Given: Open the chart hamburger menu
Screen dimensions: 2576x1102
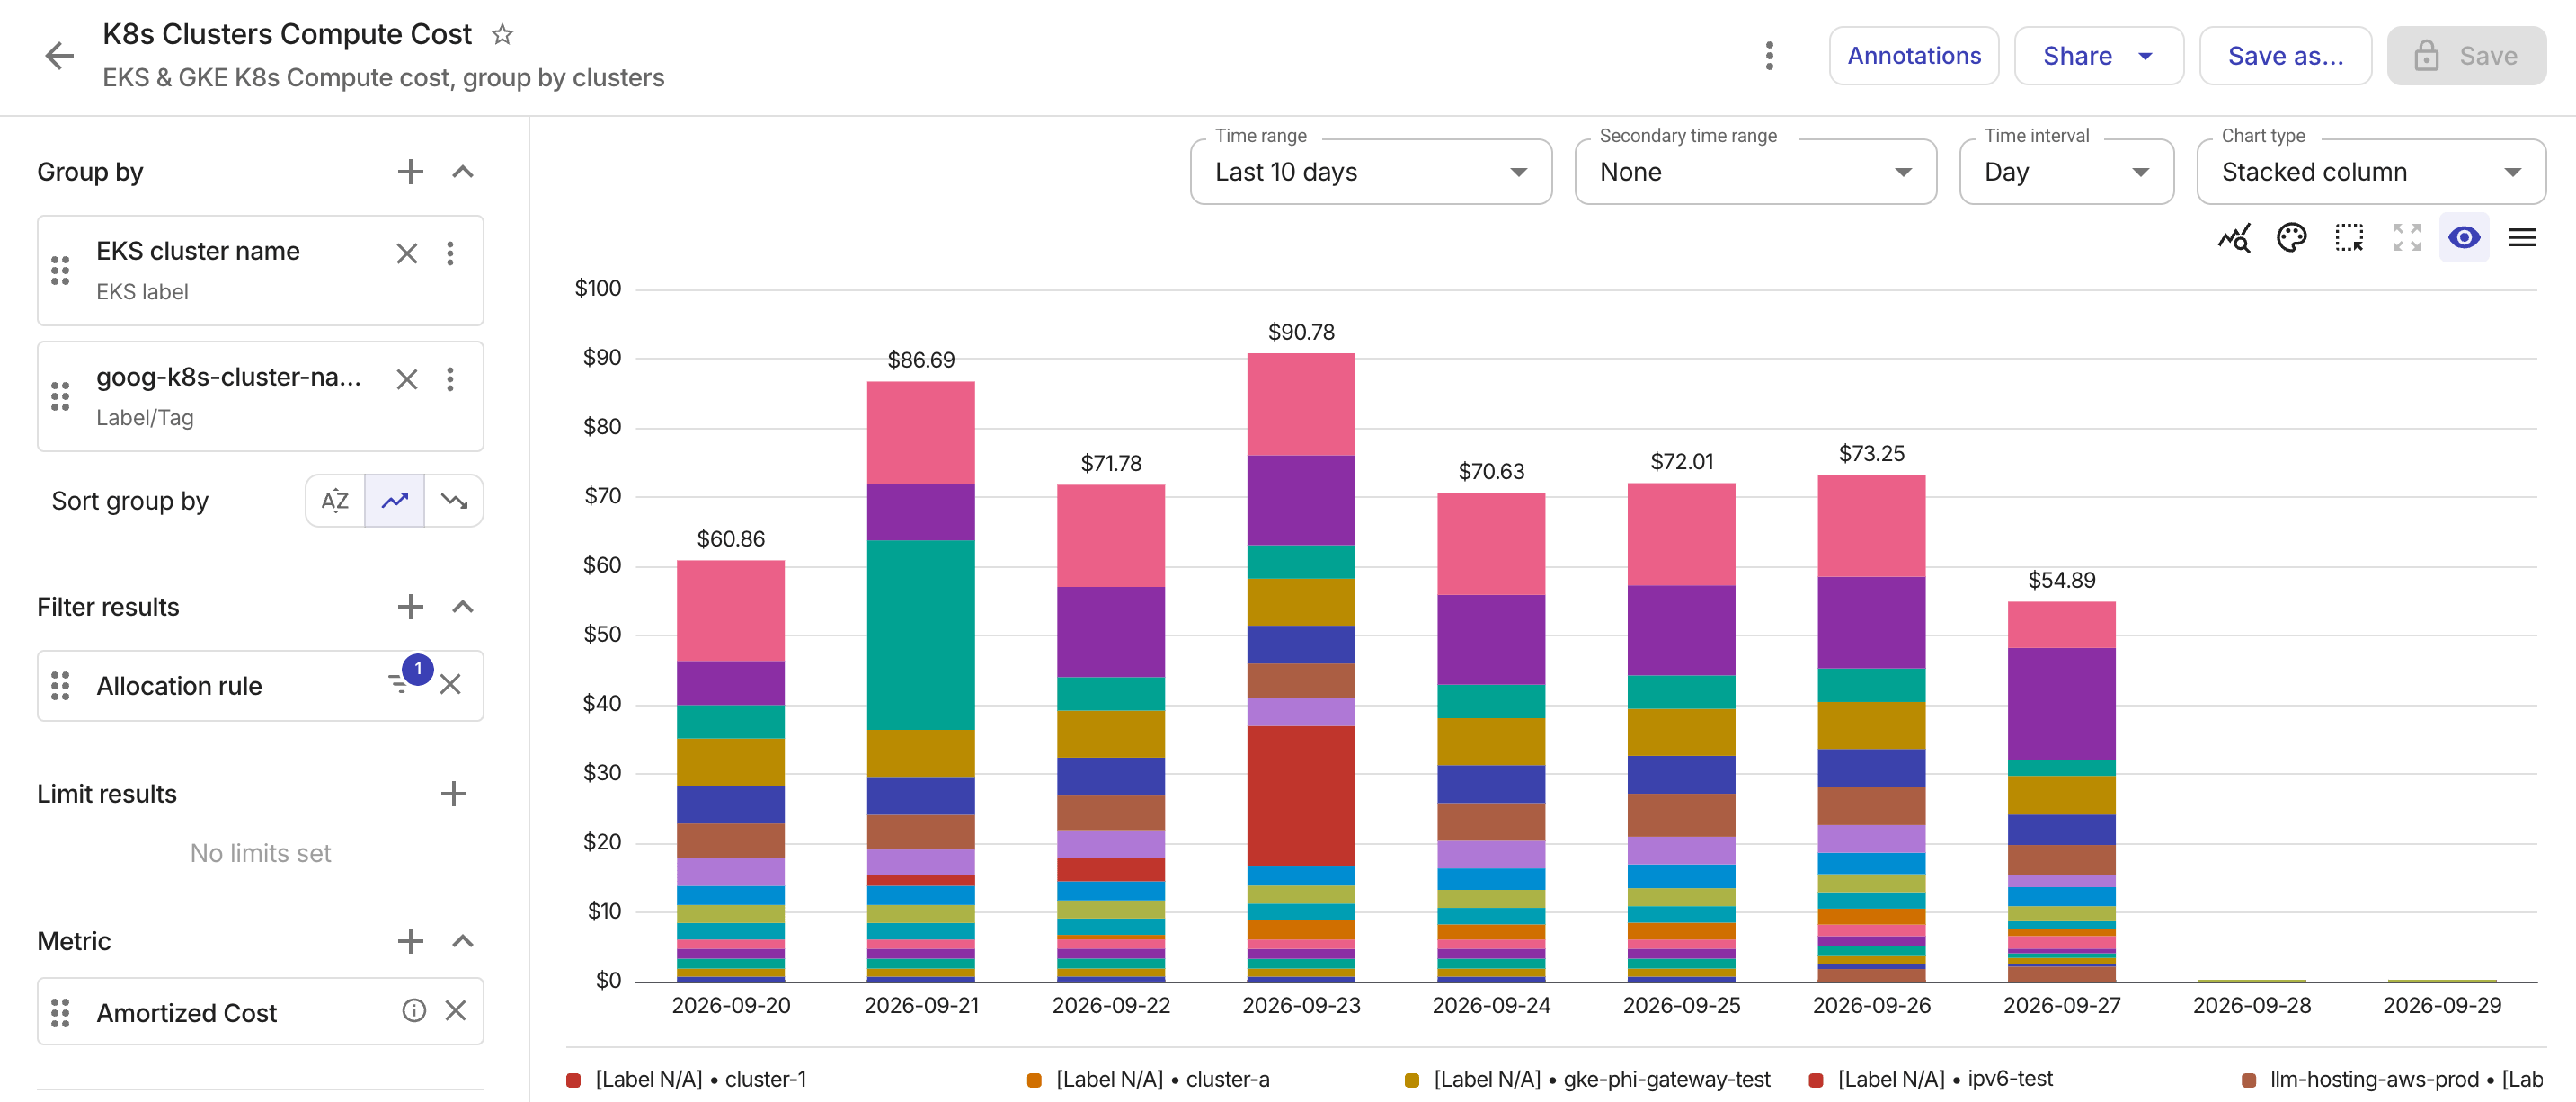Looking at the screenshot, I should pos(2521,238).
